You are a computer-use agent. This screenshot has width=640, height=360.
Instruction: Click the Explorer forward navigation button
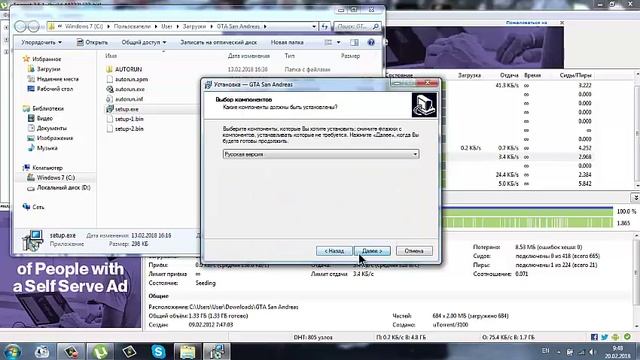33,27
